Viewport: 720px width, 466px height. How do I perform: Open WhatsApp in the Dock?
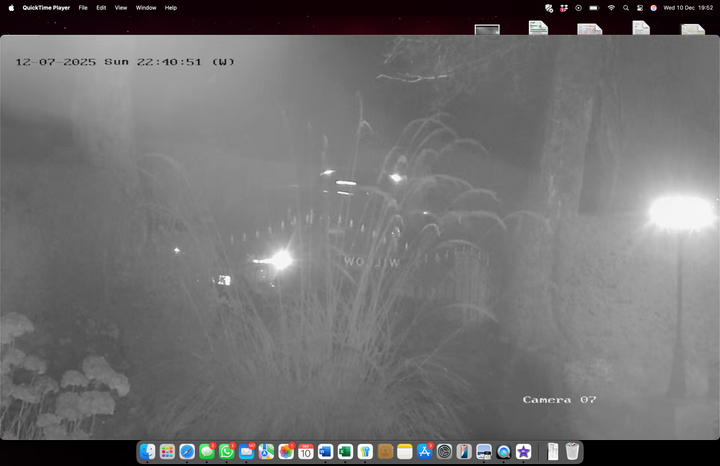pos(227,452)
